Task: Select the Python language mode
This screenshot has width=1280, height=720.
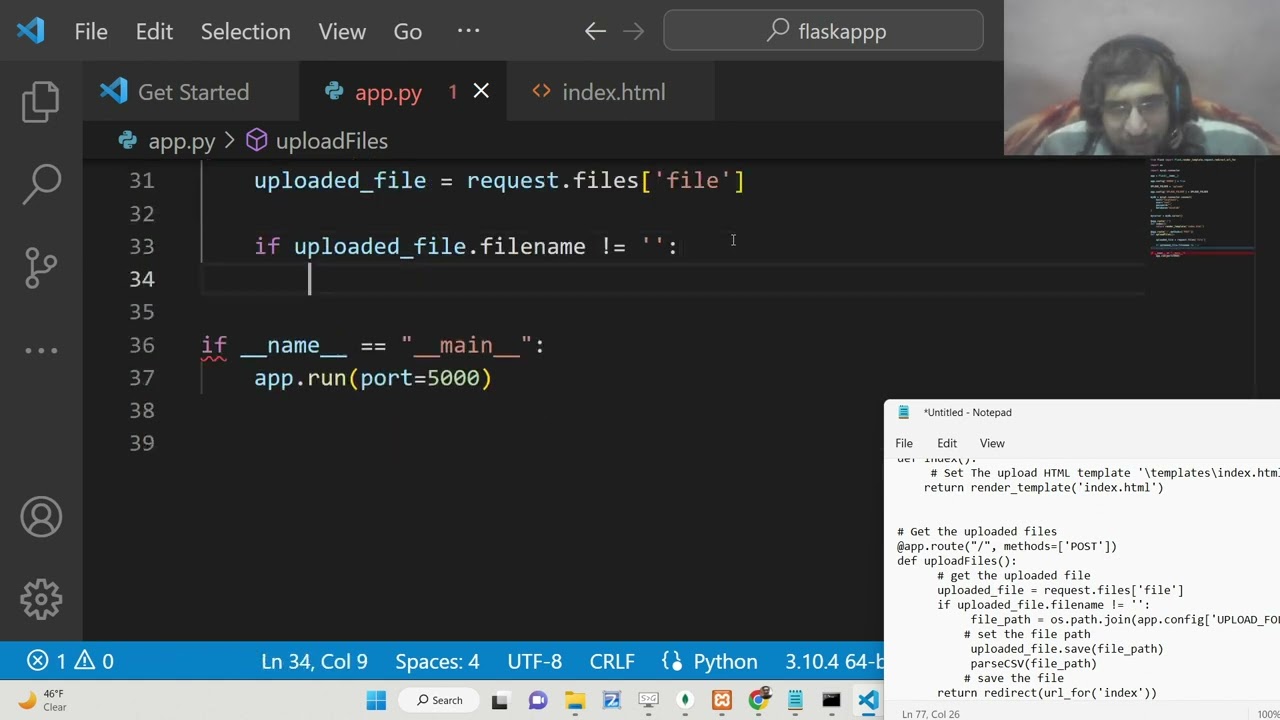Action: click(x=710, y=662)
